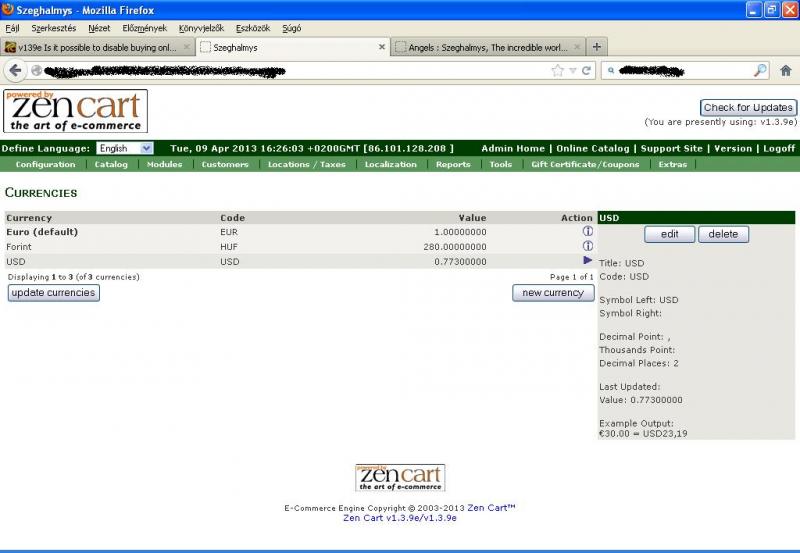Click the browser search input field

coord(684,71)
